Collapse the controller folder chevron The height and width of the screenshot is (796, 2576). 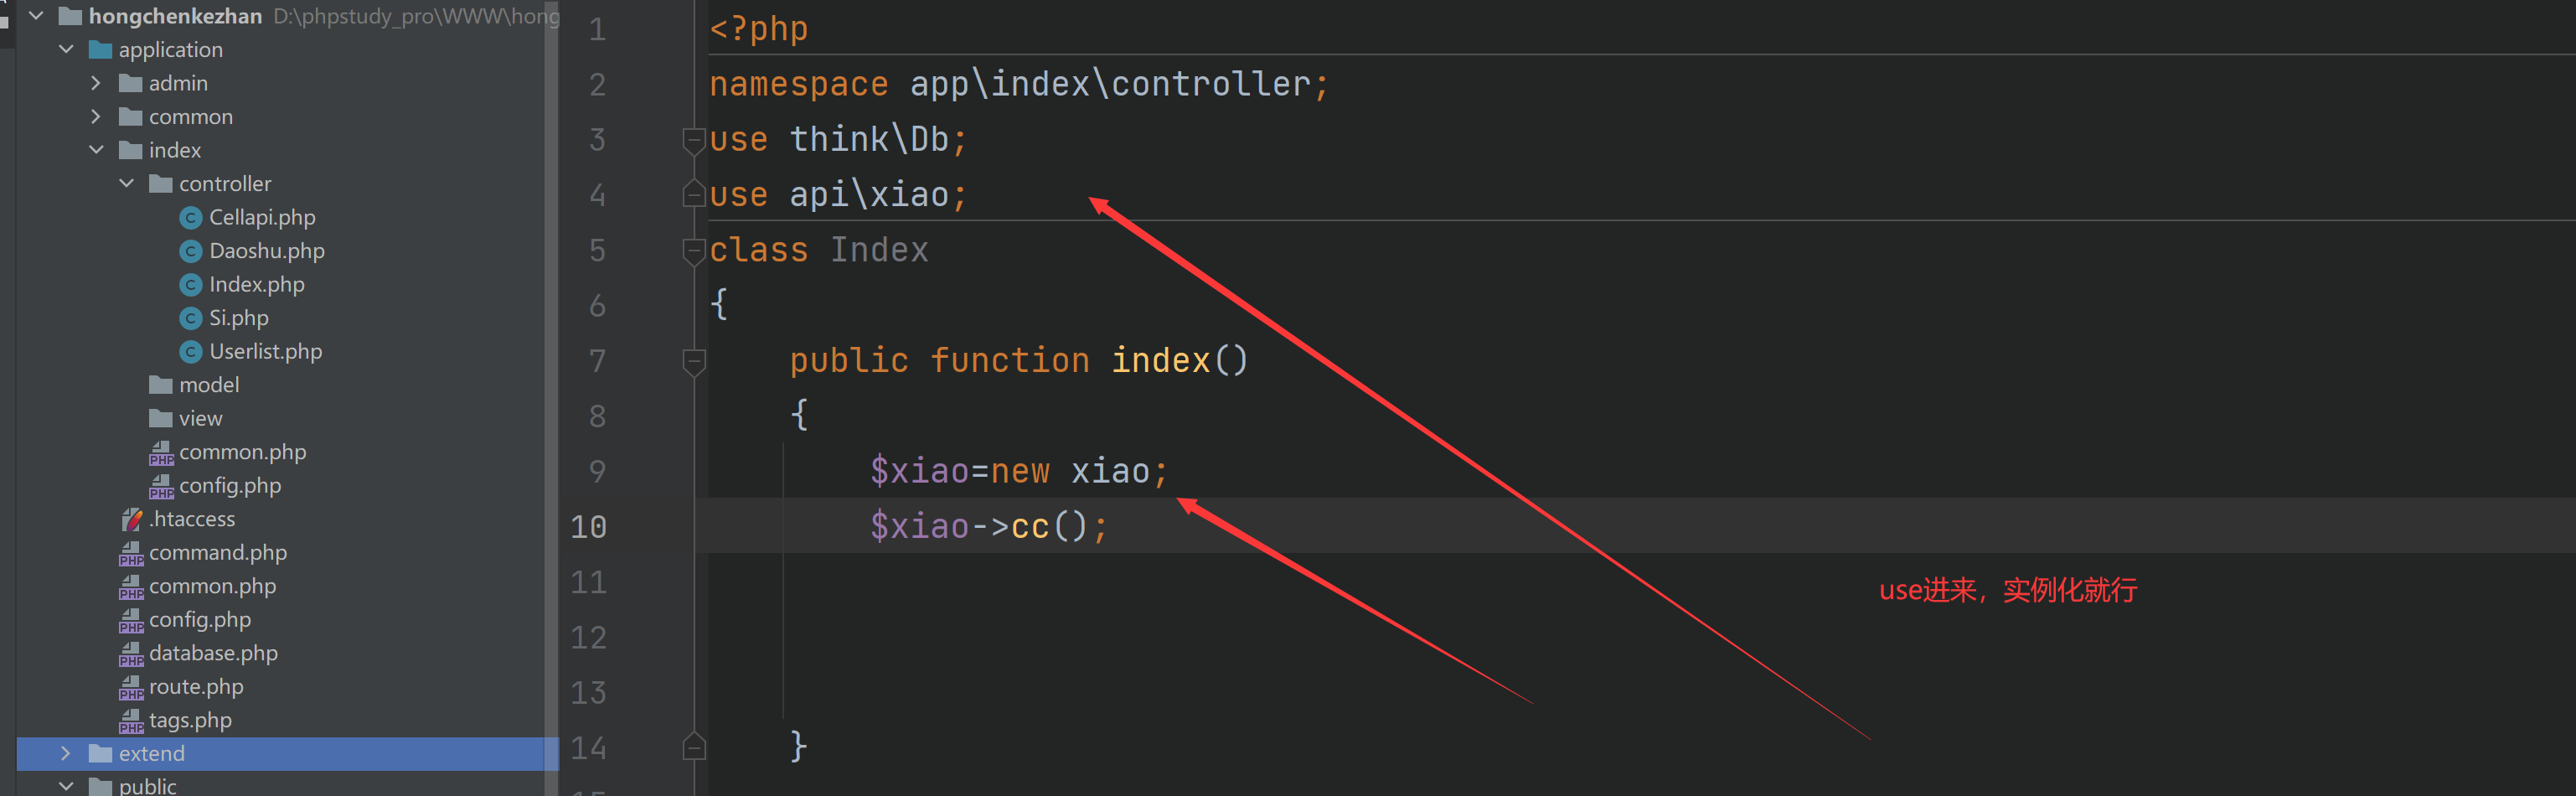(x=127, y=183)
